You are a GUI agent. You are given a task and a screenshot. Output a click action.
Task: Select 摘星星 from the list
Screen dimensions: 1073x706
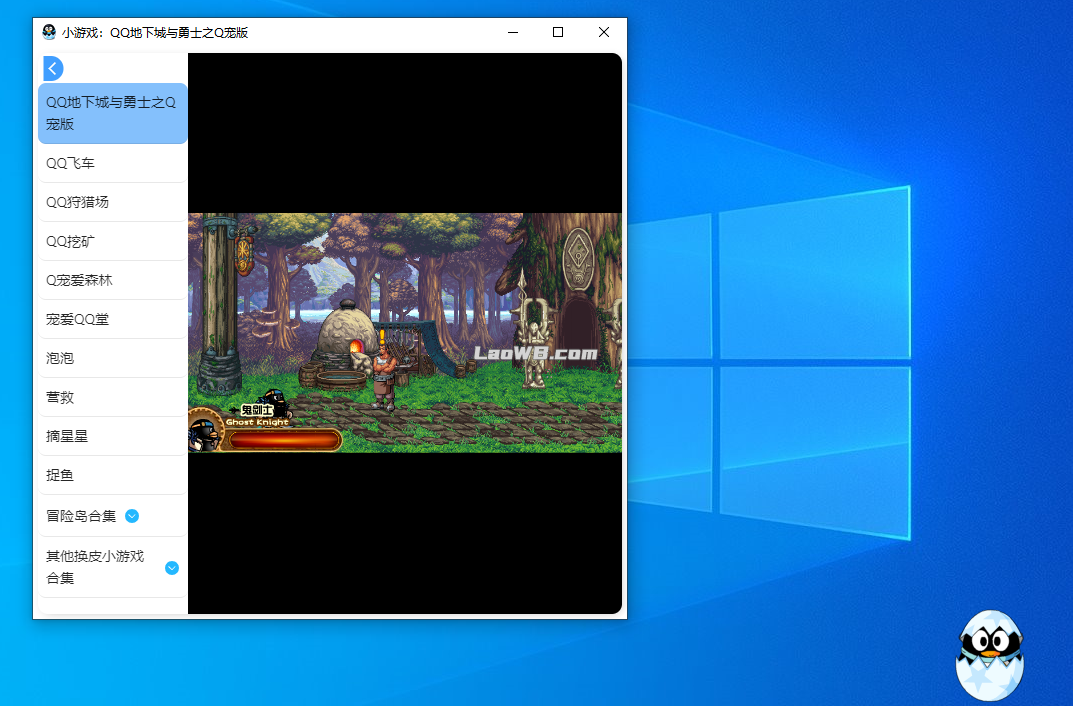coord(113,436)
